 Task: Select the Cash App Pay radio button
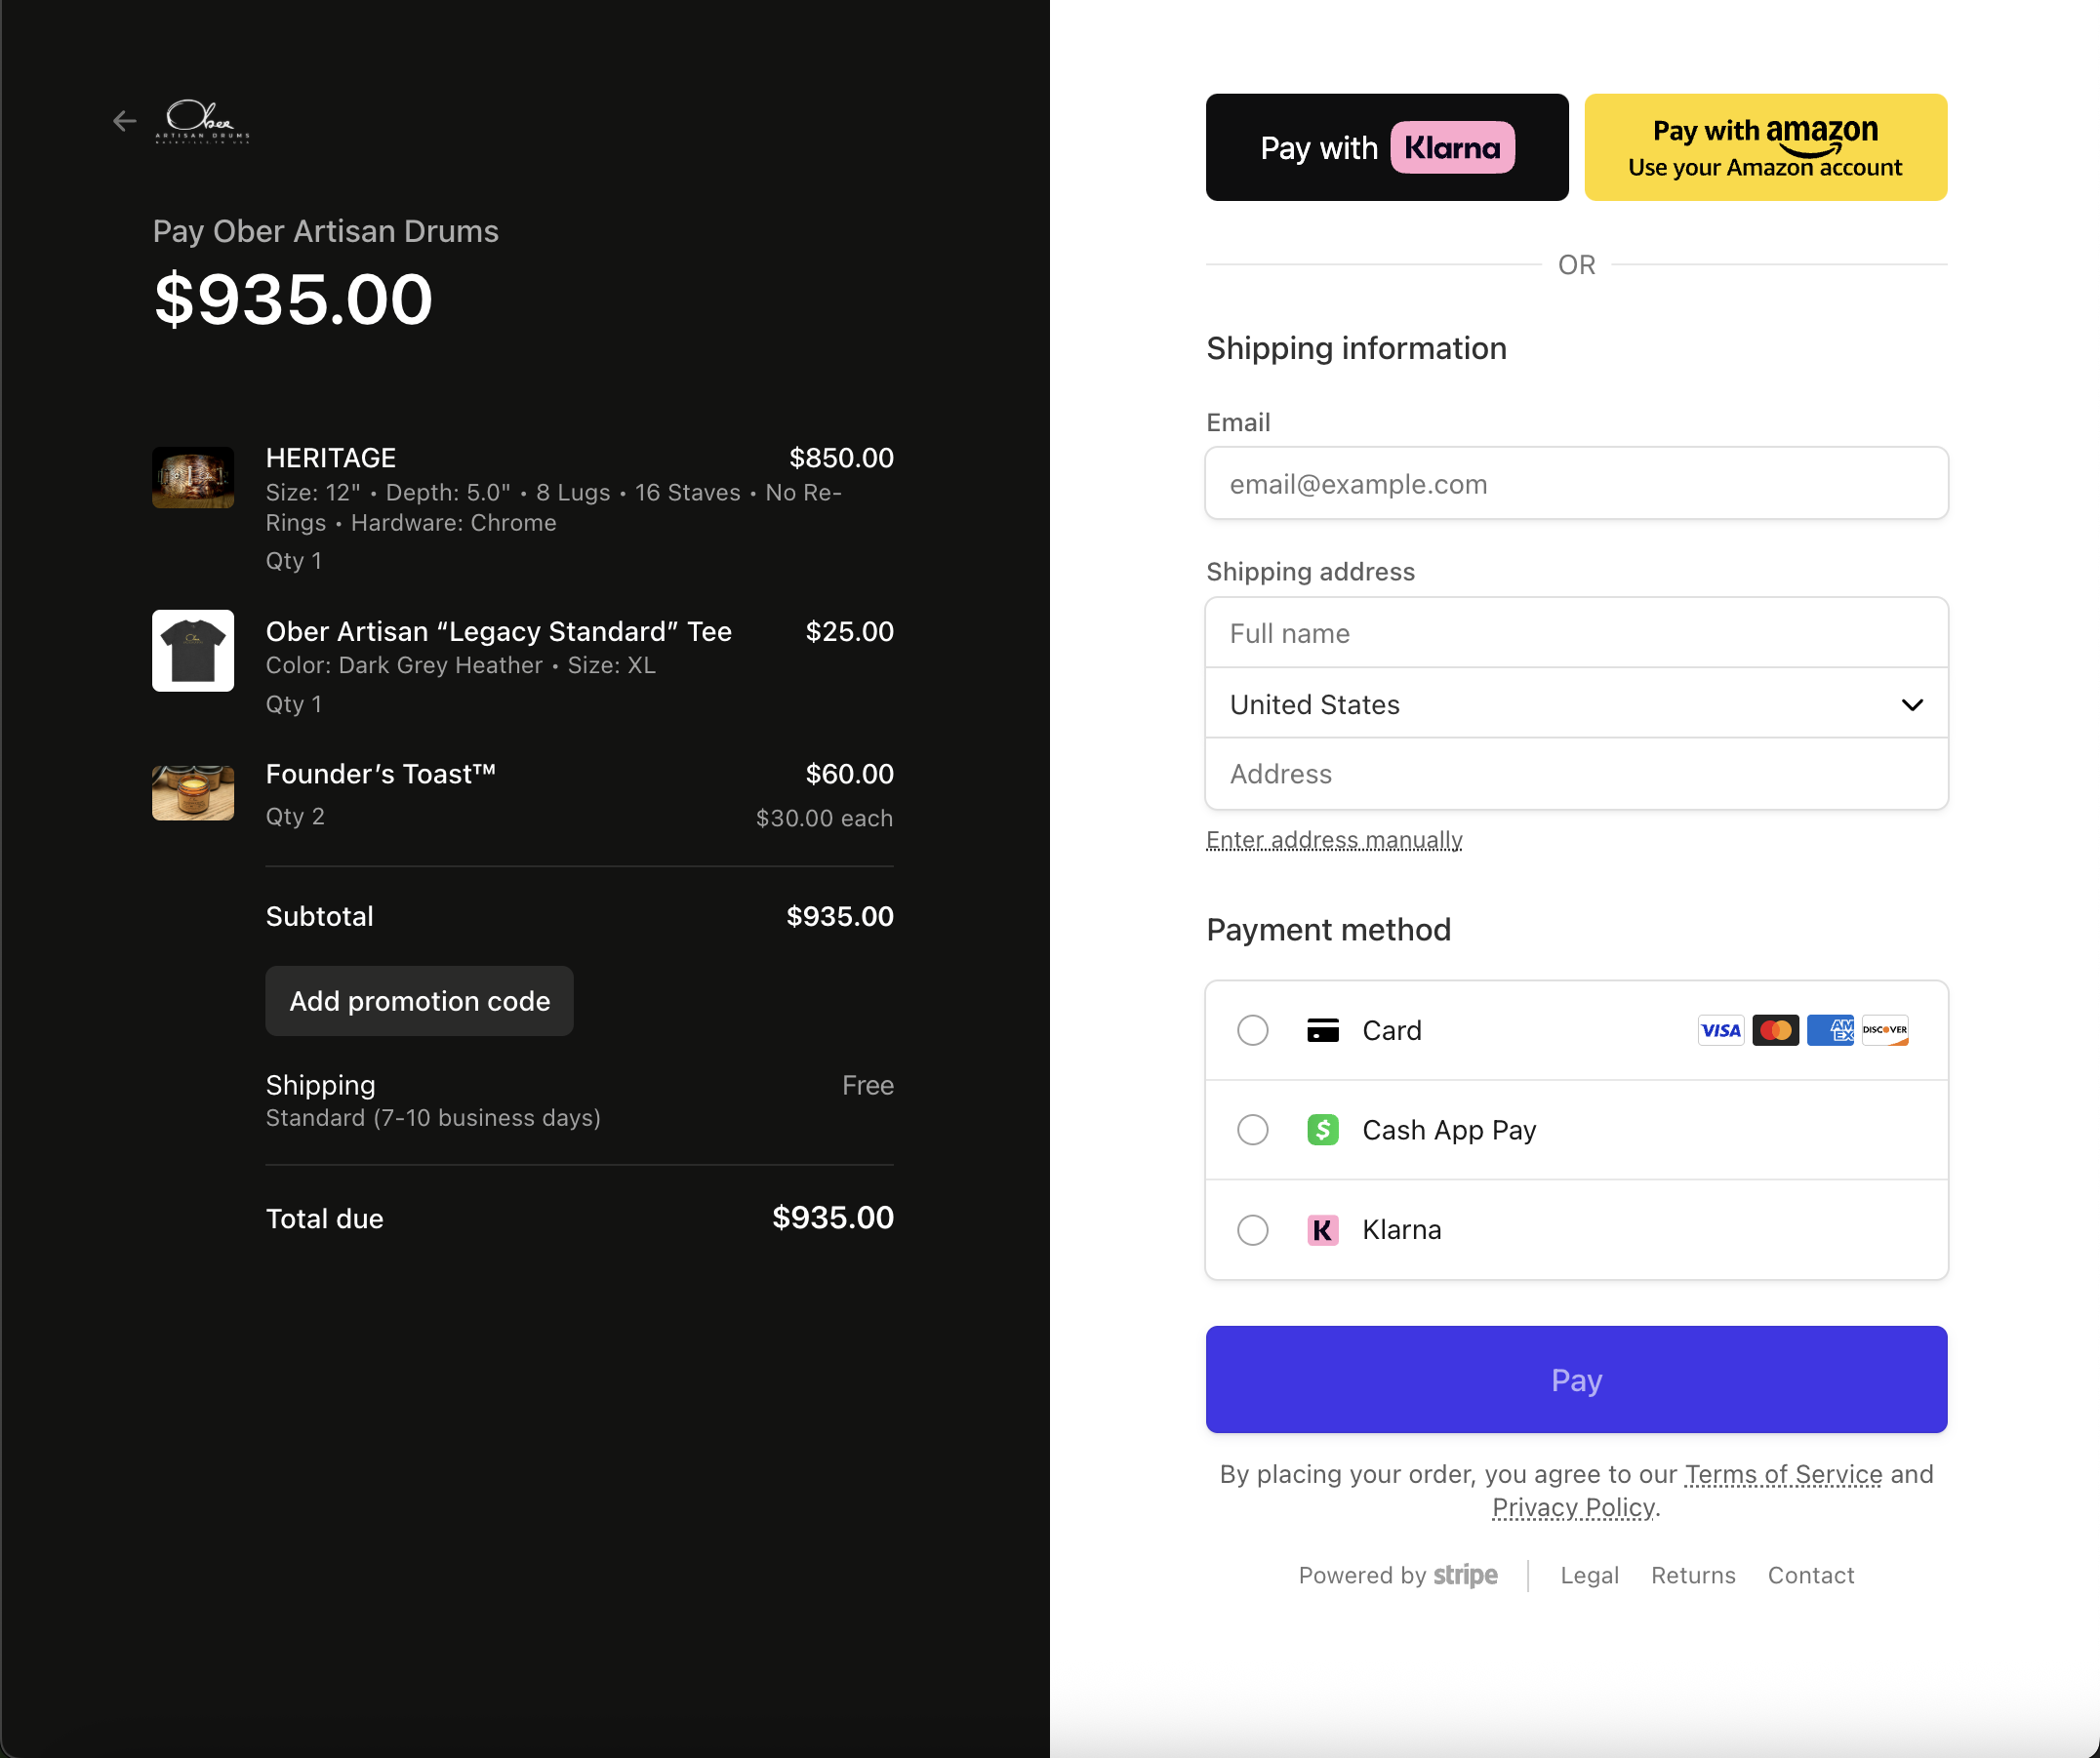[x=1252, y=1130]
